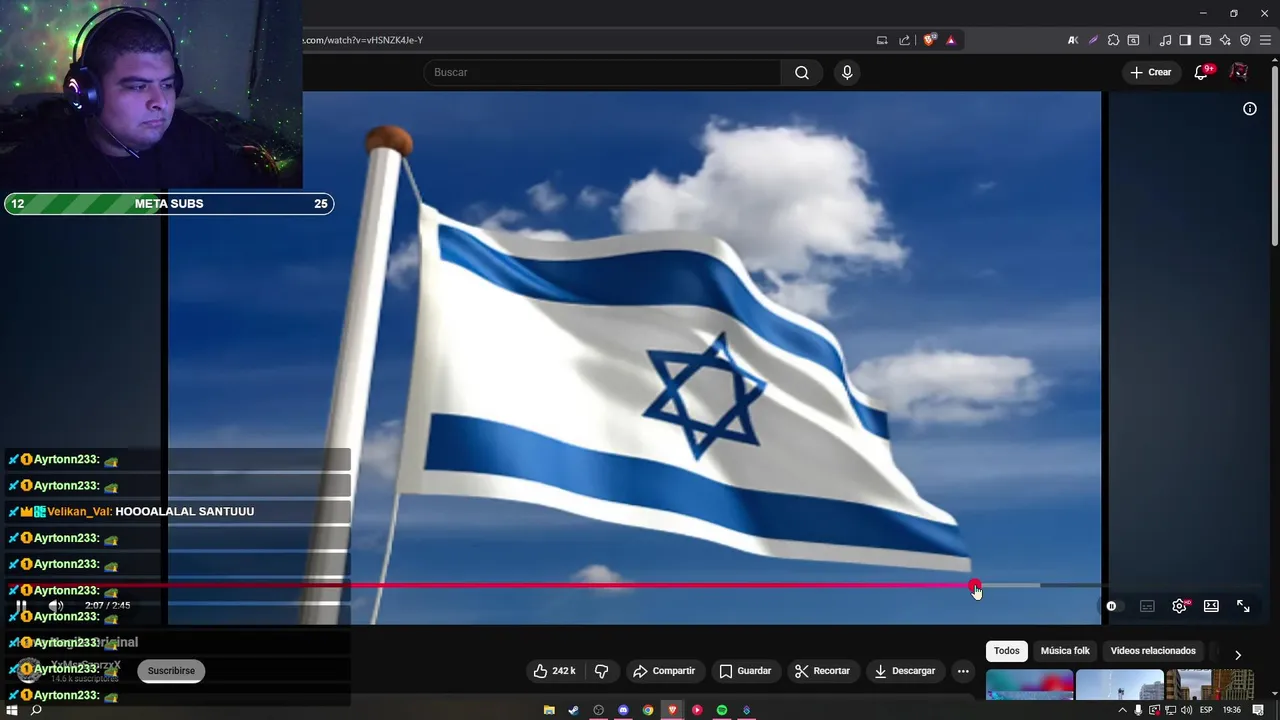Save video with Guardar button
This screenshot has width=1280, height=720.
coord(745,671)
